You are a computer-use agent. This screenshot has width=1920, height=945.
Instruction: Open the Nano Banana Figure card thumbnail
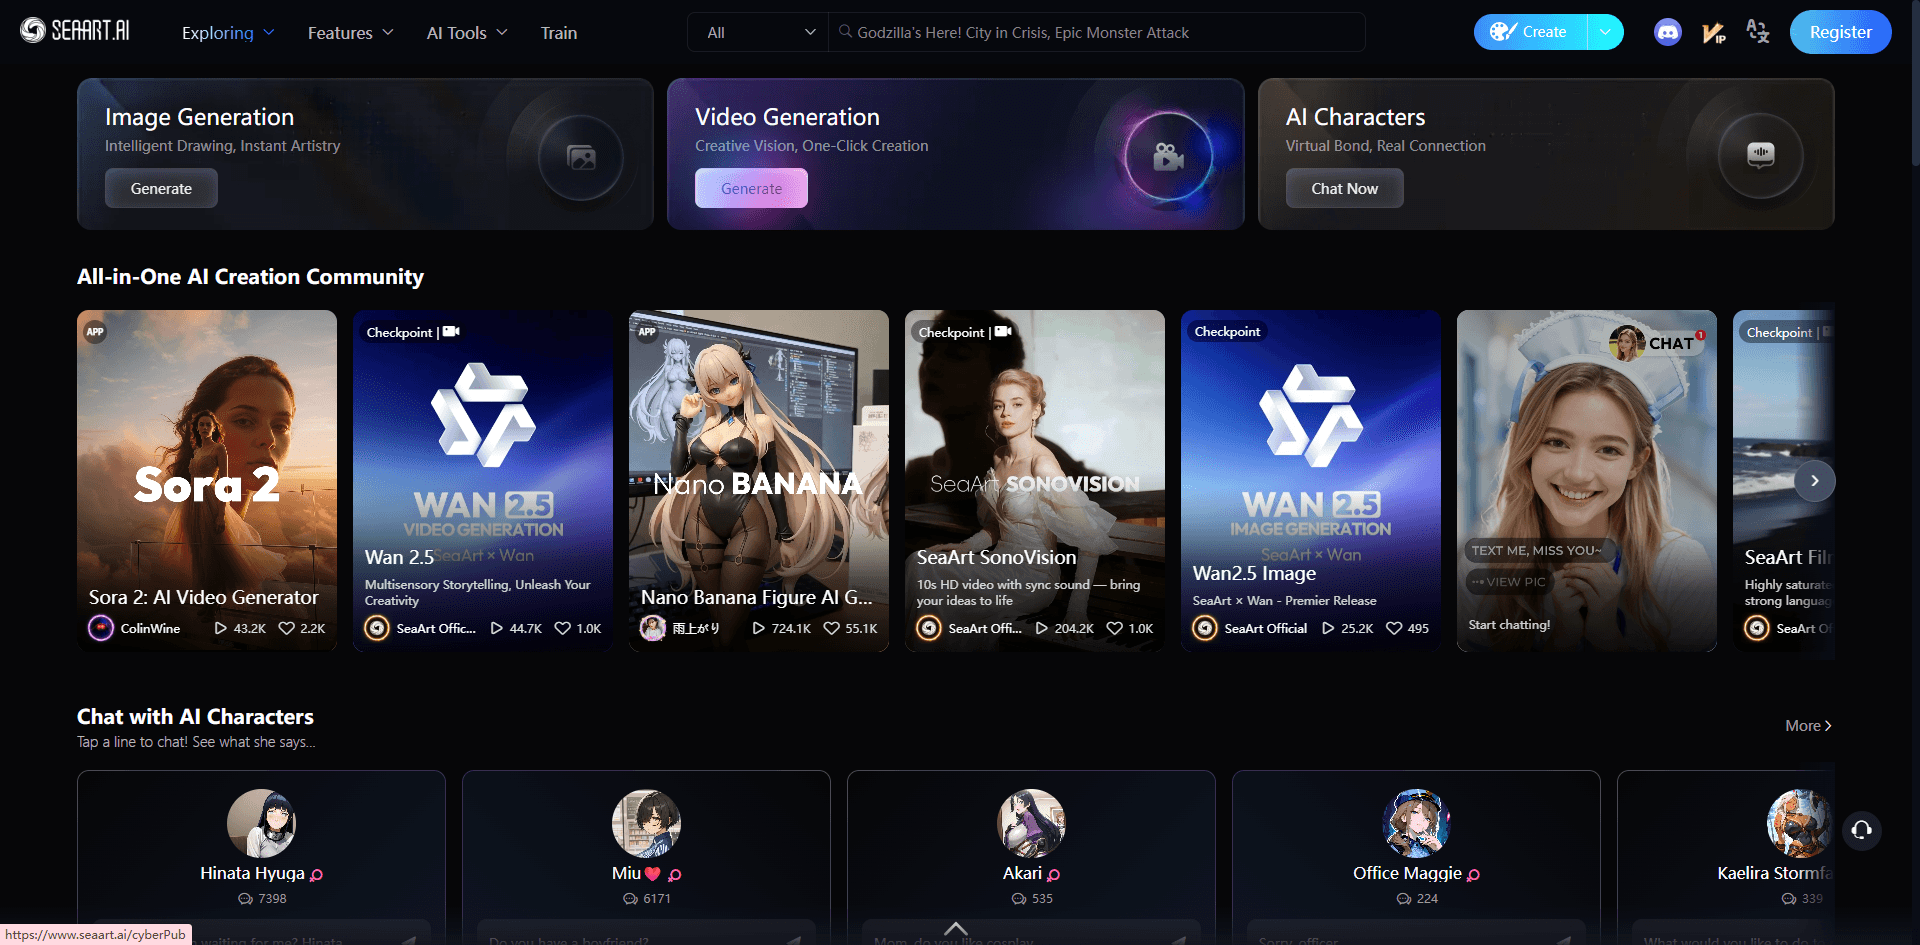(x=758, y=450)
